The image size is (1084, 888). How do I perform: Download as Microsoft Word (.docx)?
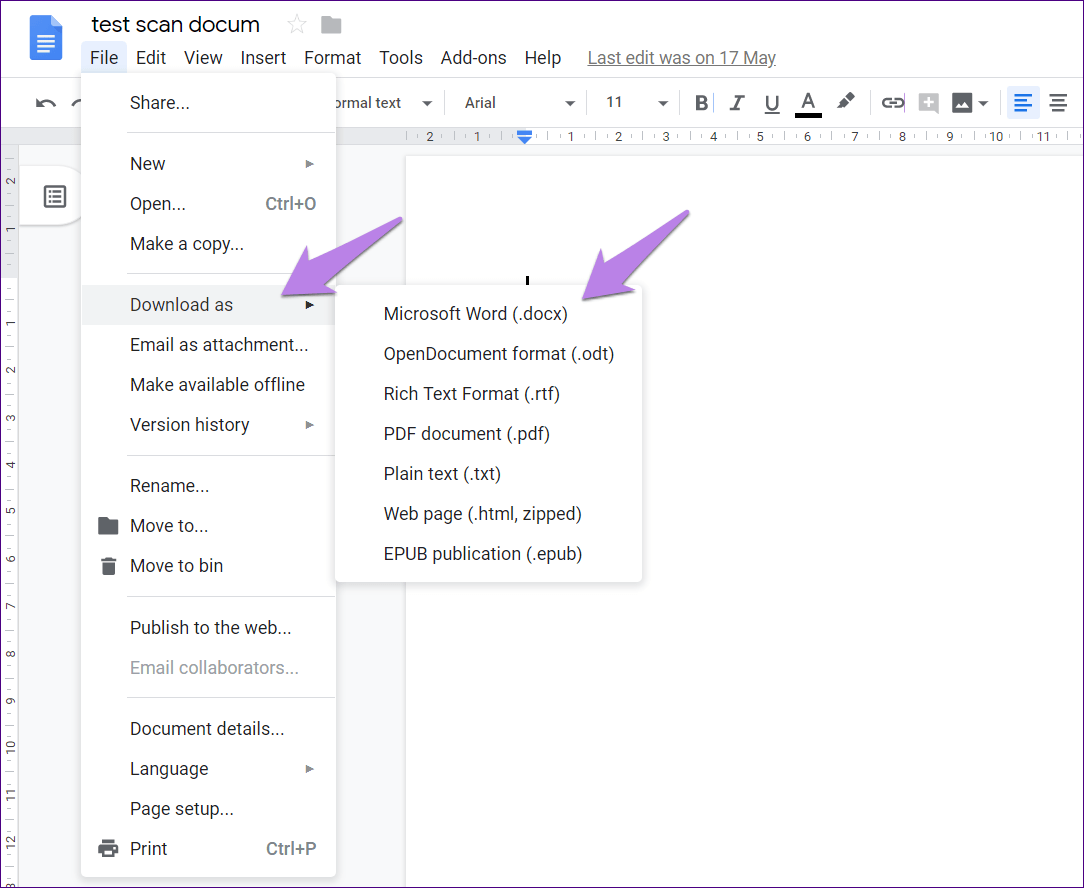tap(489, 314)
